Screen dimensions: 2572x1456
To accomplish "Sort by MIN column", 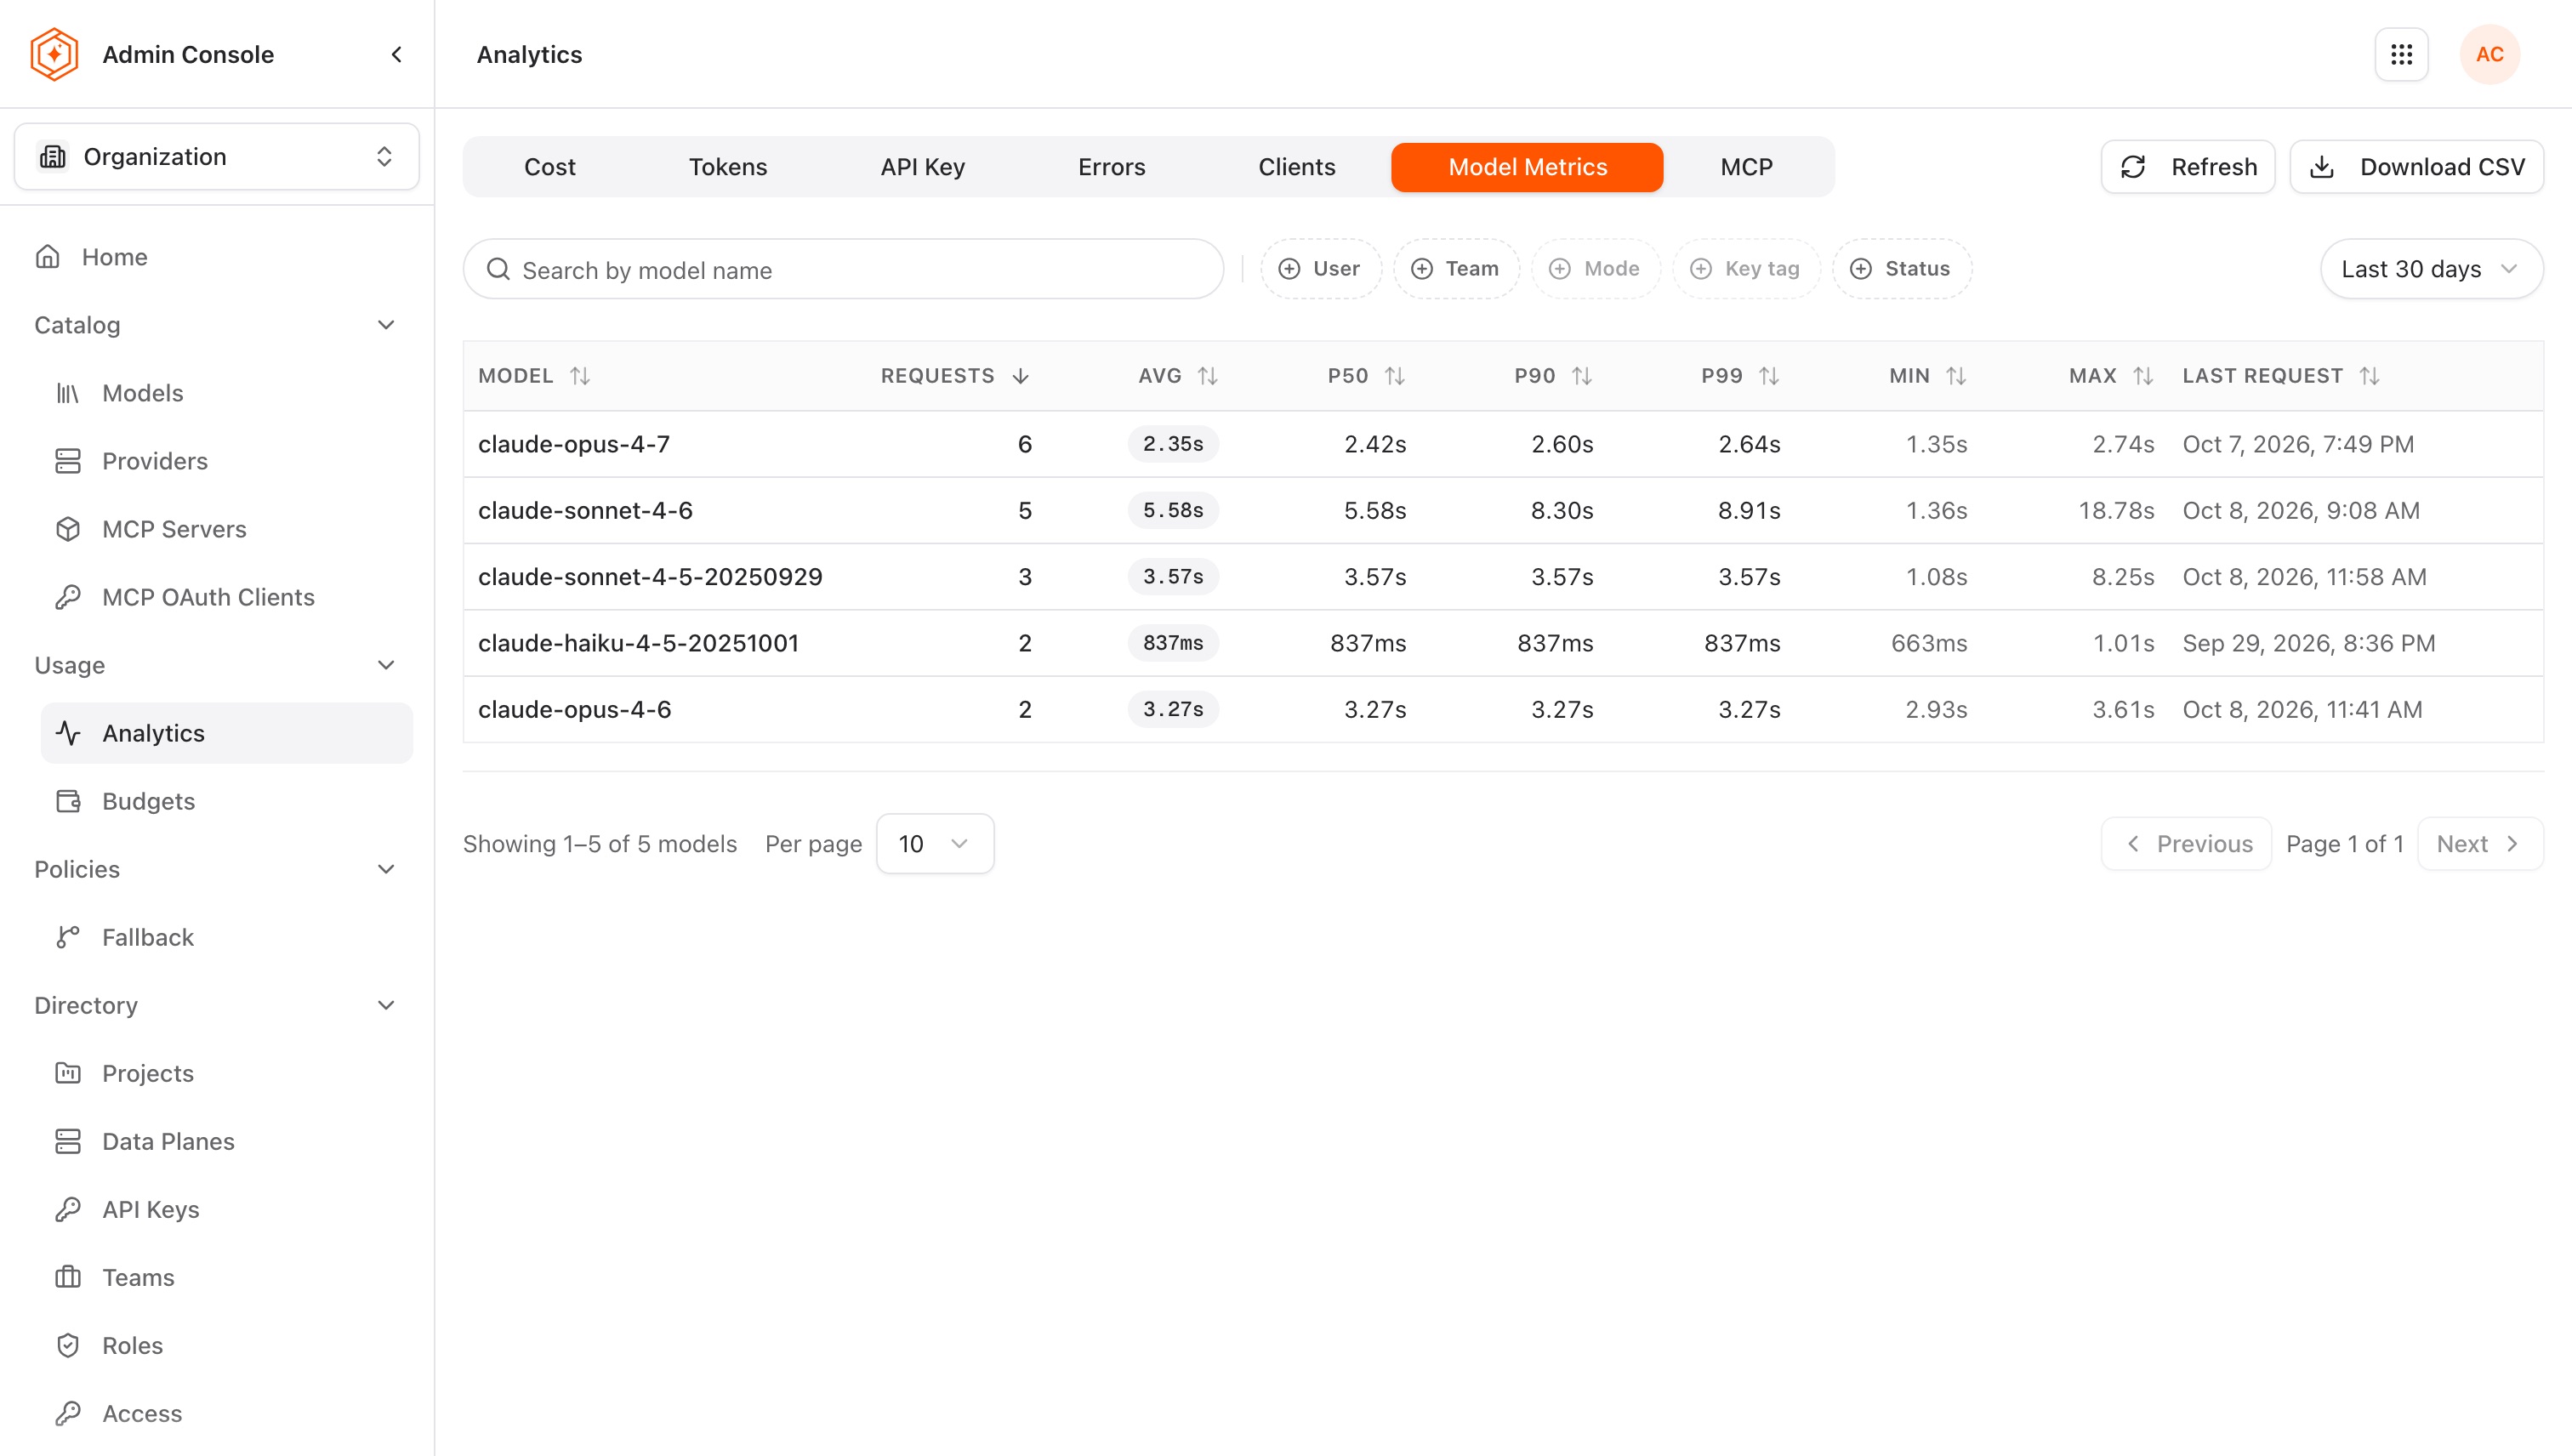I will click(1956, 376).
